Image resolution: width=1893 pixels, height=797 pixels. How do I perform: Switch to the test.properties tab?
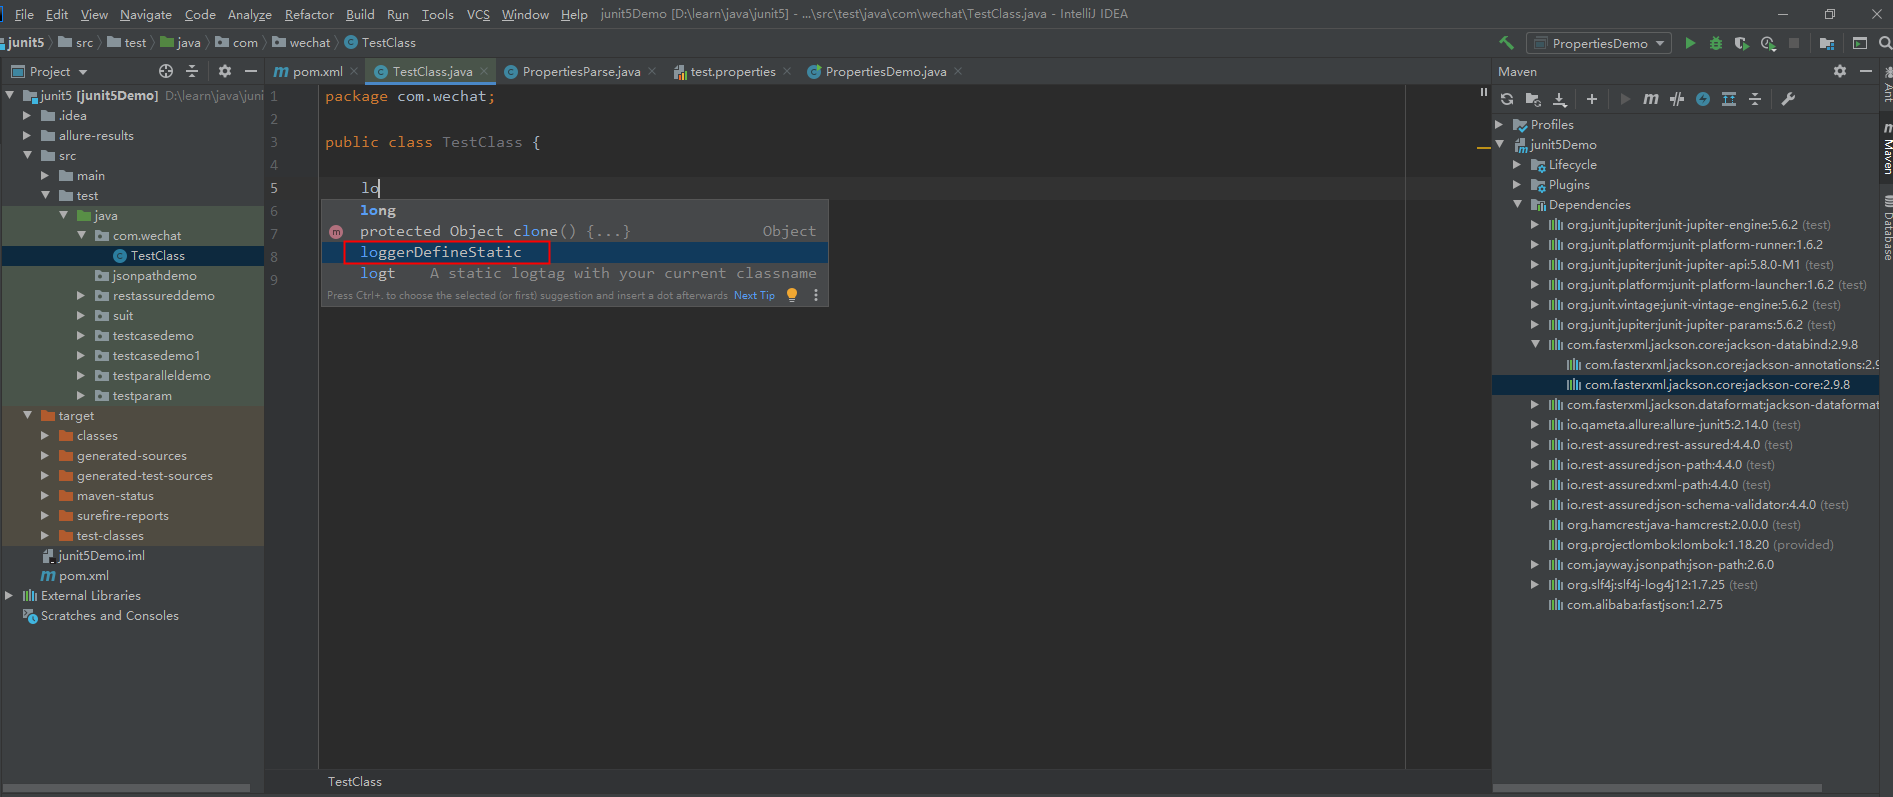tap(732, 71)
